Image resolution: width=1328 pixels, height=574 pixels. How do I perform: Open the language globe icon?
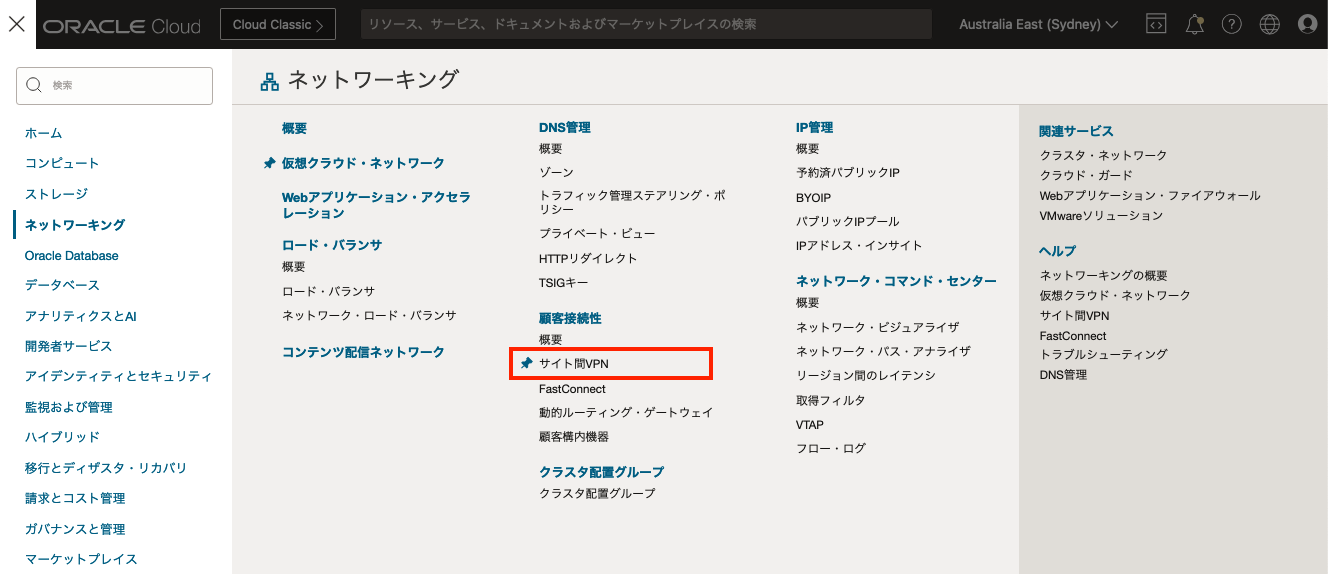point(1270,24)
